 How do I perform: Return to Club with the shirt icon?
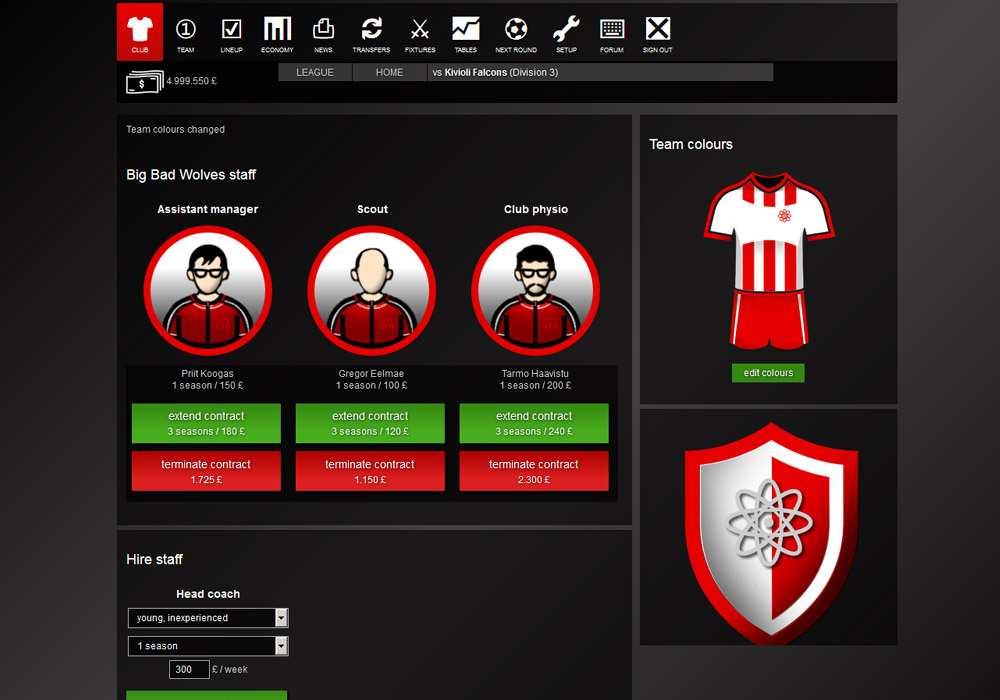[x=139, y=31]
